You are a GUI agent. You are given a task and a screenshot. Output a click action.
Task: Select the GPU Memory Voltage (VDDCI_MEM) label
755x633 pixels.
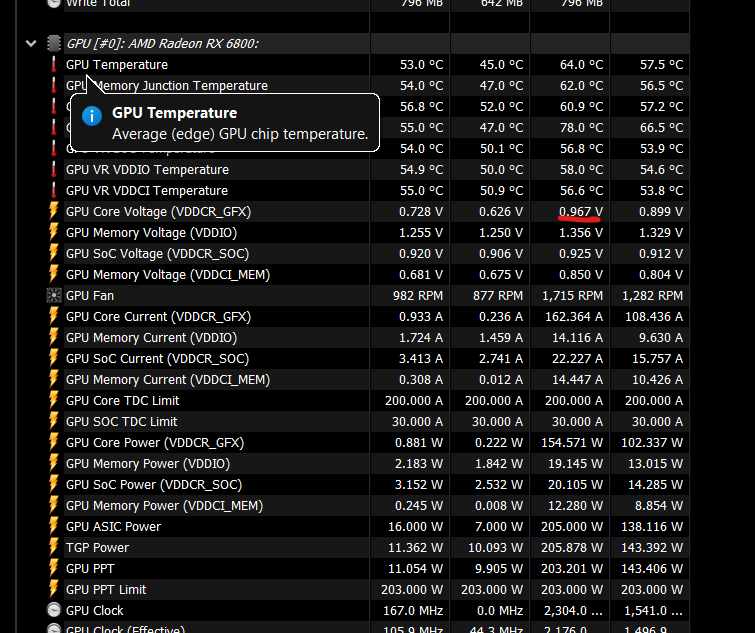click(x=168, y=274)
